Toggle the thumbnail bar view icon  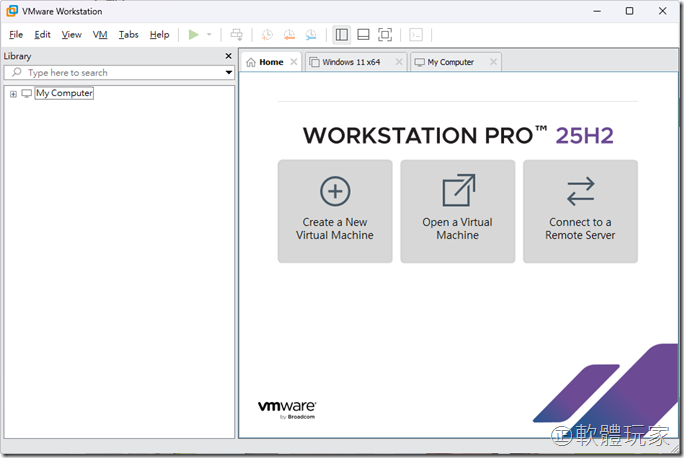[x=363, y=34]
